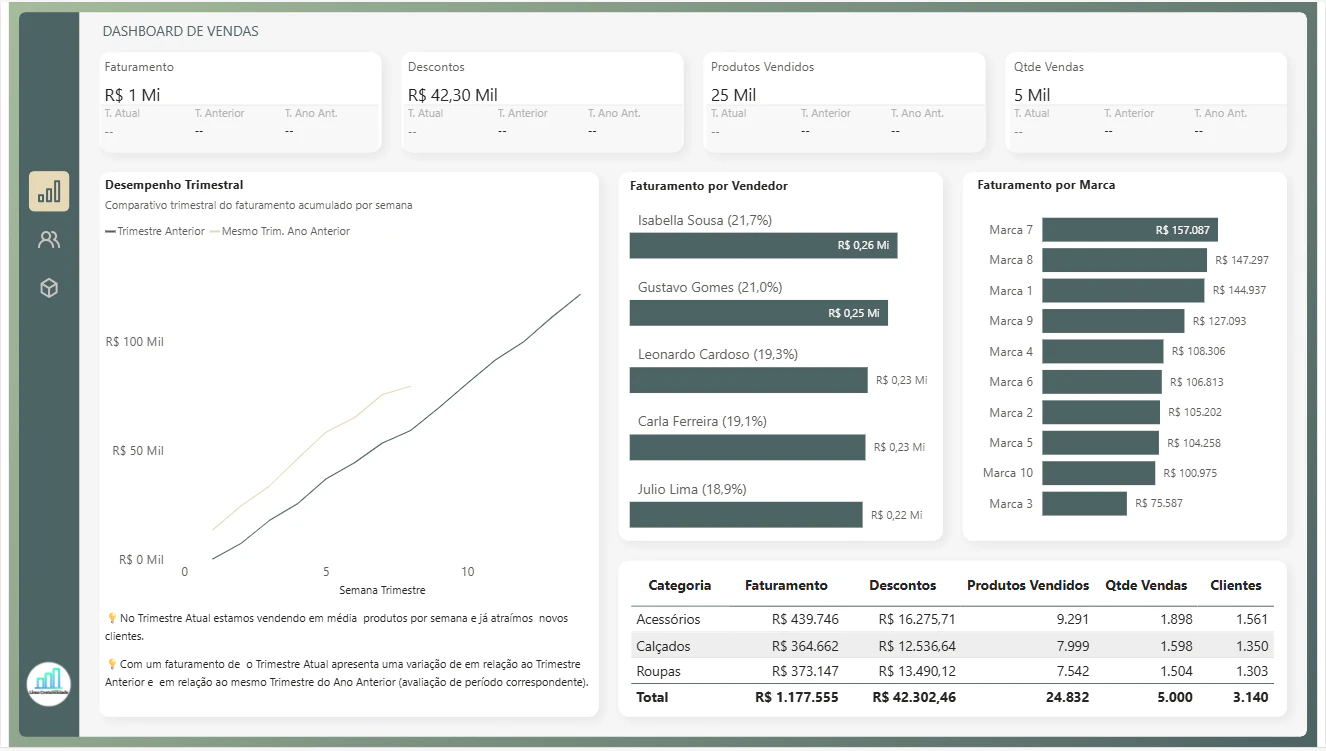Sort by the table's Faturamento column header

pyautogui.click(x=786, y=585)
